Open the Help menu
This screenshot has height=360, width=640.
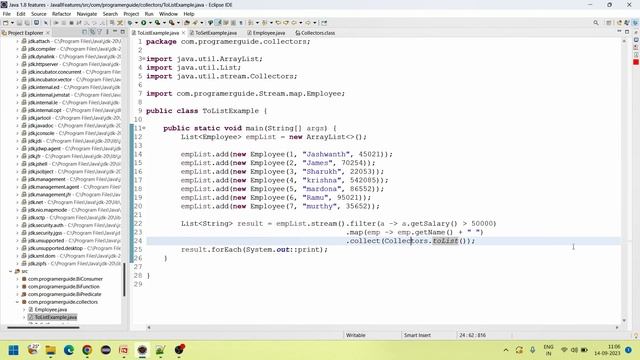coord(189,14)
